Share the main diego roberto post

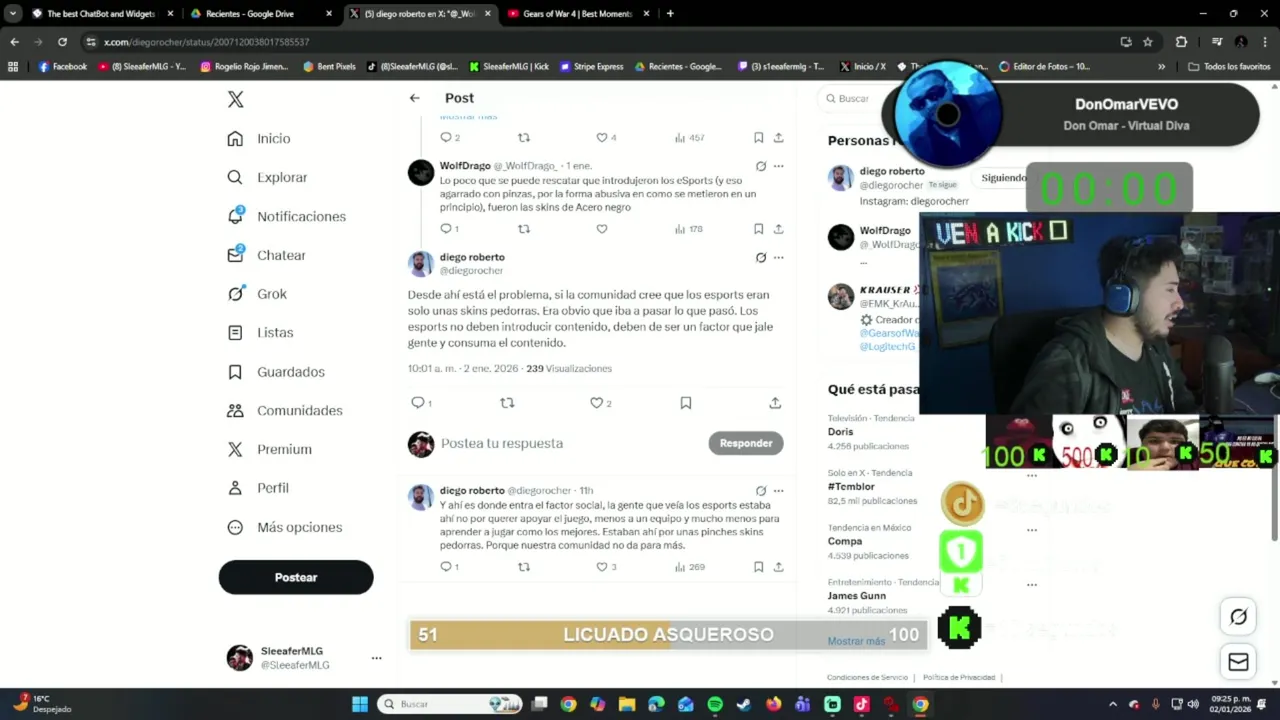[x=775, y=403]
